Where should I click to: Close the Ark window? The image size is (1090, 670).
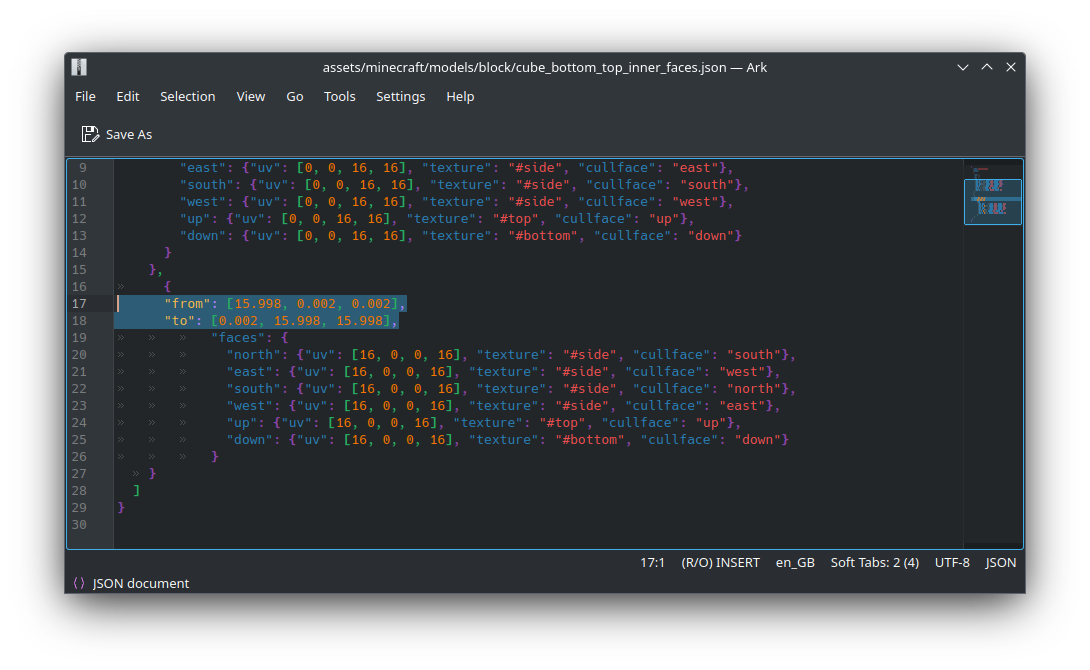point(1011,67)
